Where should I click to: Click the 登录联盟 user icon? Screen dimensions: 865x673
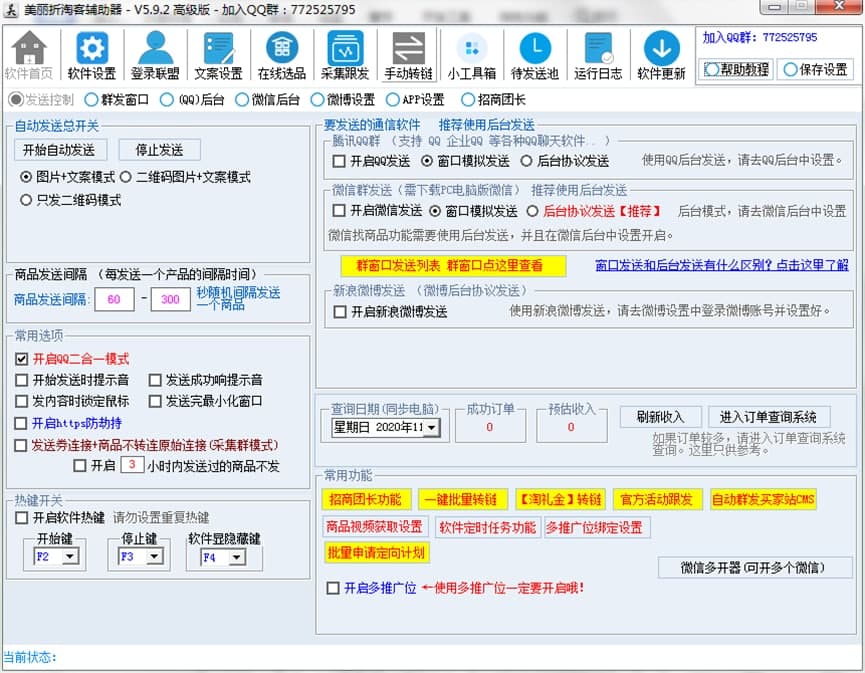pos(155,50)
